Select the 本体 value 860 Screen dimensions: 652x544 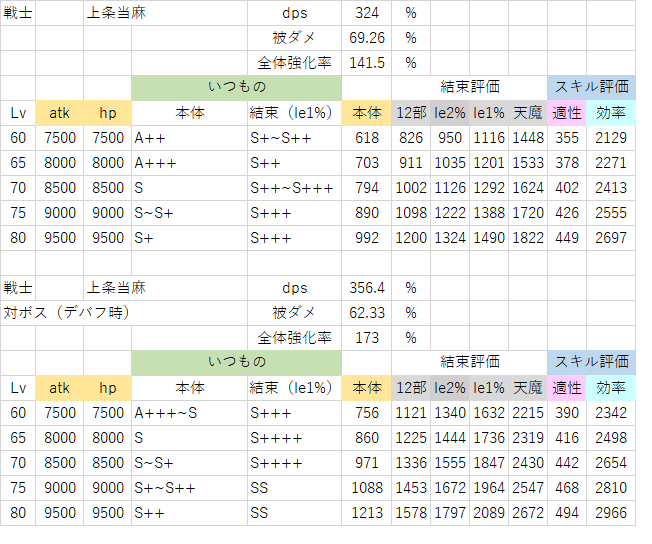coord(366,438)
